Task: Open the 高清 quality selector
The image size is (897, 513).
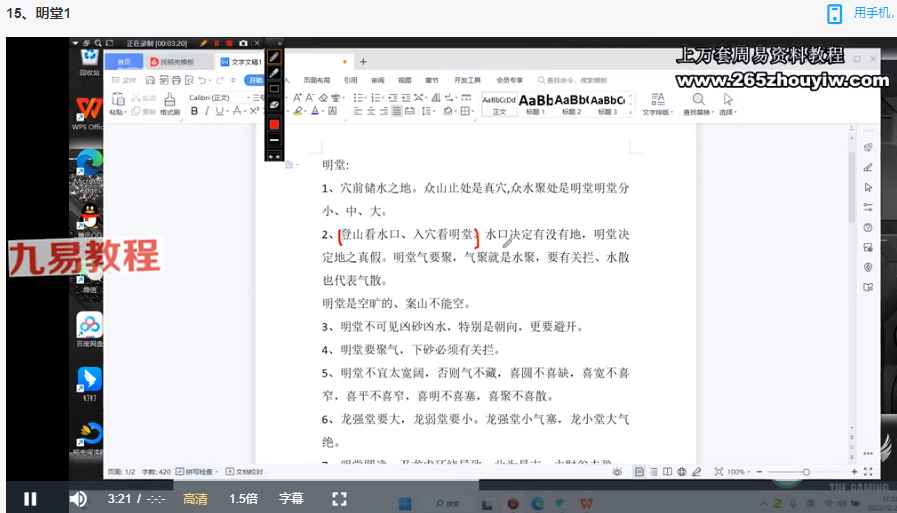Action: coord(195,498)
